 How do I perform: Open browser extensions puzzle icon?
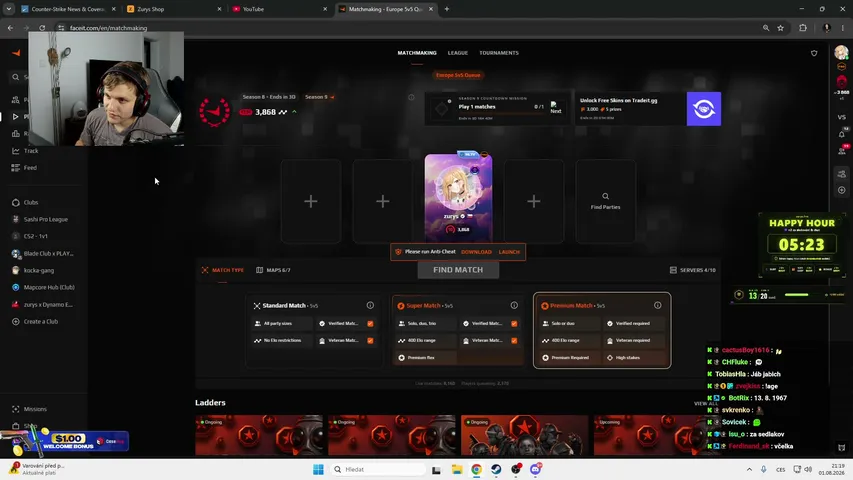[x=802, y=28]
